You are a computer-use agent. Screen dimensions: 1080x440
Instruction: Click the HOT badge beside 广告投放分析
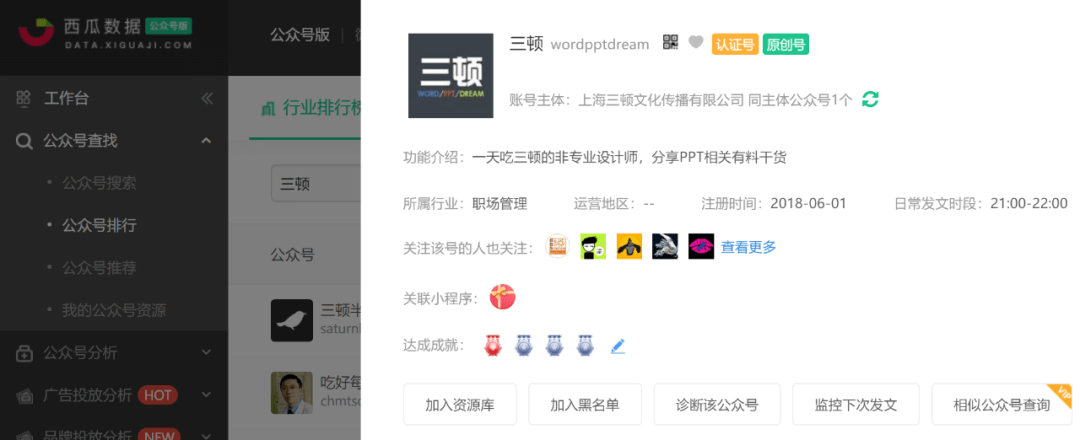157,395
